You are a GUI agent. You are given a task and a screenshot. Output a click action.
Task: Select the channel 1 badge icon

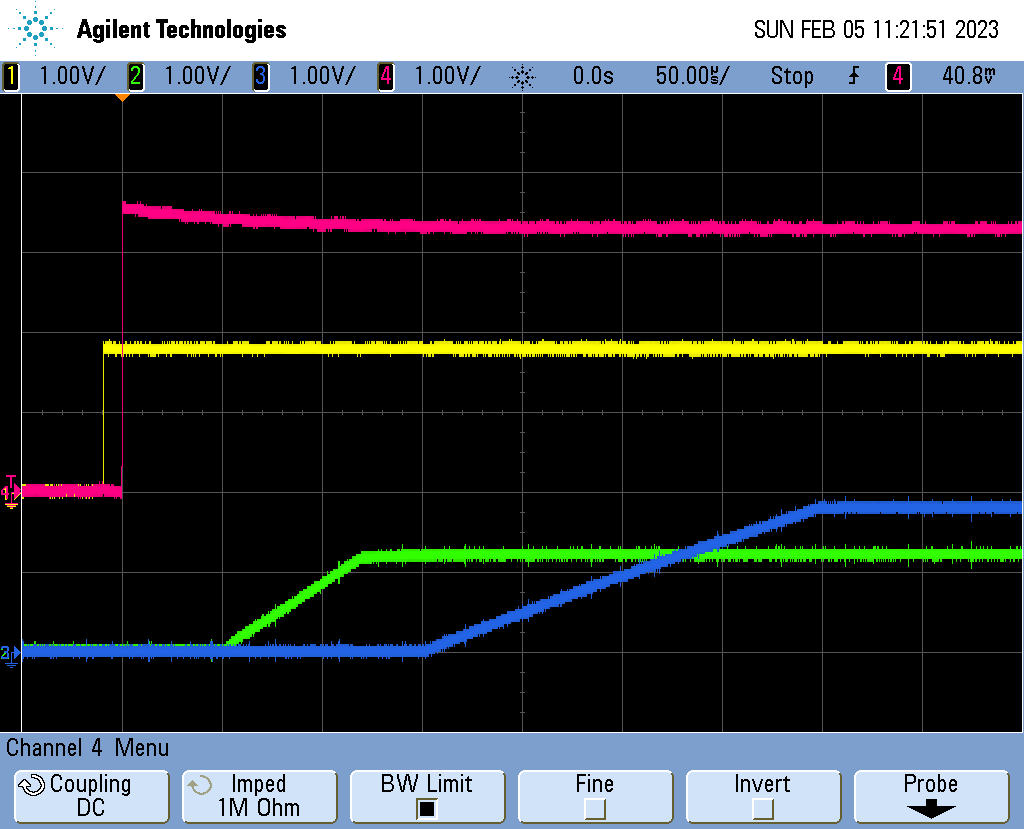[x=10, y=76]
